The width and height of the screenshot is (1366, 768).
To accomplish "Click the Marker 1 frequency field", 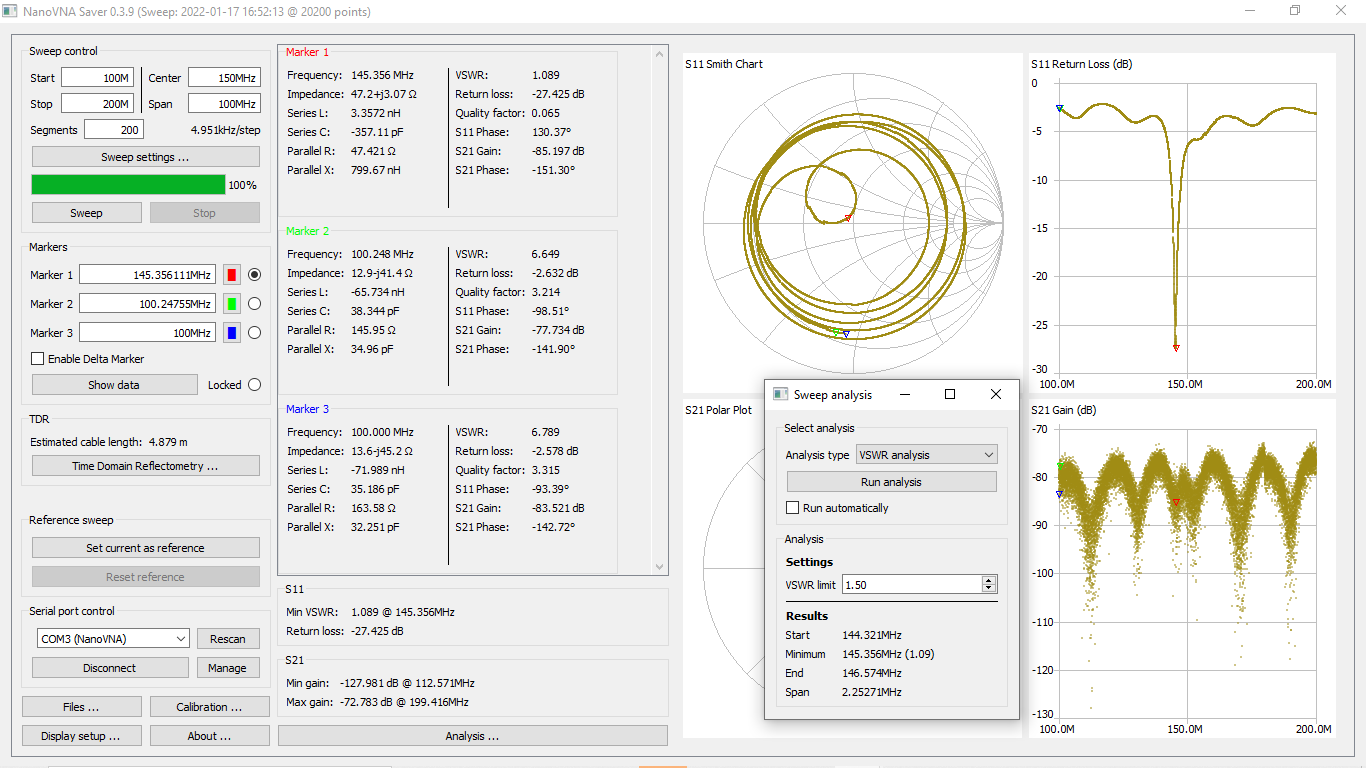I will coord(148,275).
